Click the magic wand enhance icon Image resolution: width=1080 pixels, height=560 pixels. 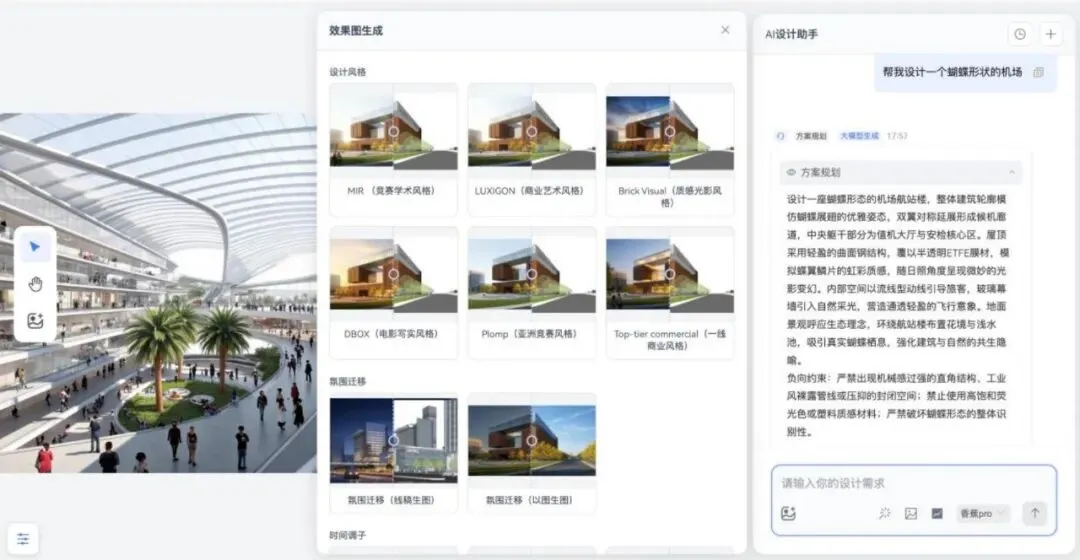pyautogui.click(x=885, y=513)
